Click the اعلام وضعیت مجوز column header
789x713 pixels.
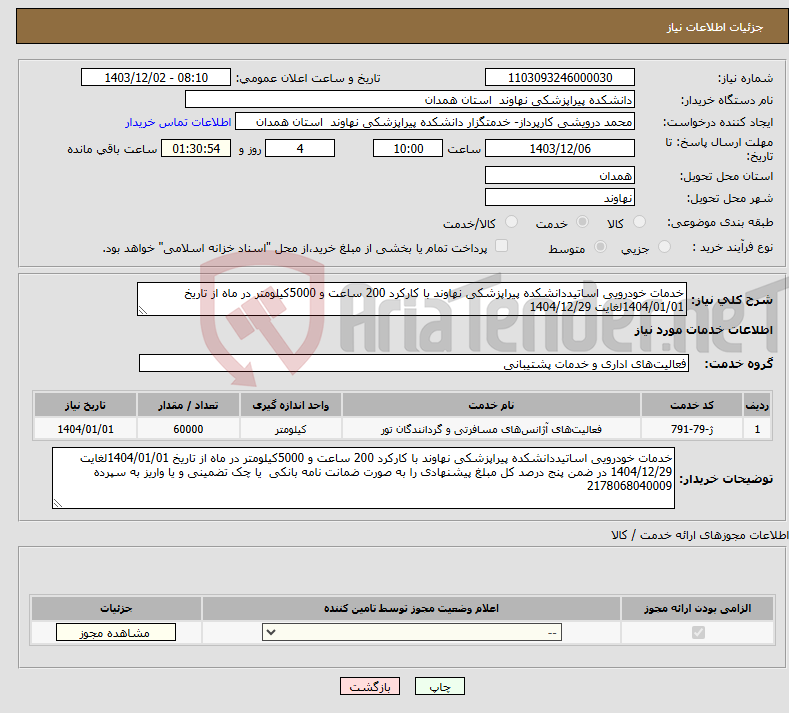point(411,608)
